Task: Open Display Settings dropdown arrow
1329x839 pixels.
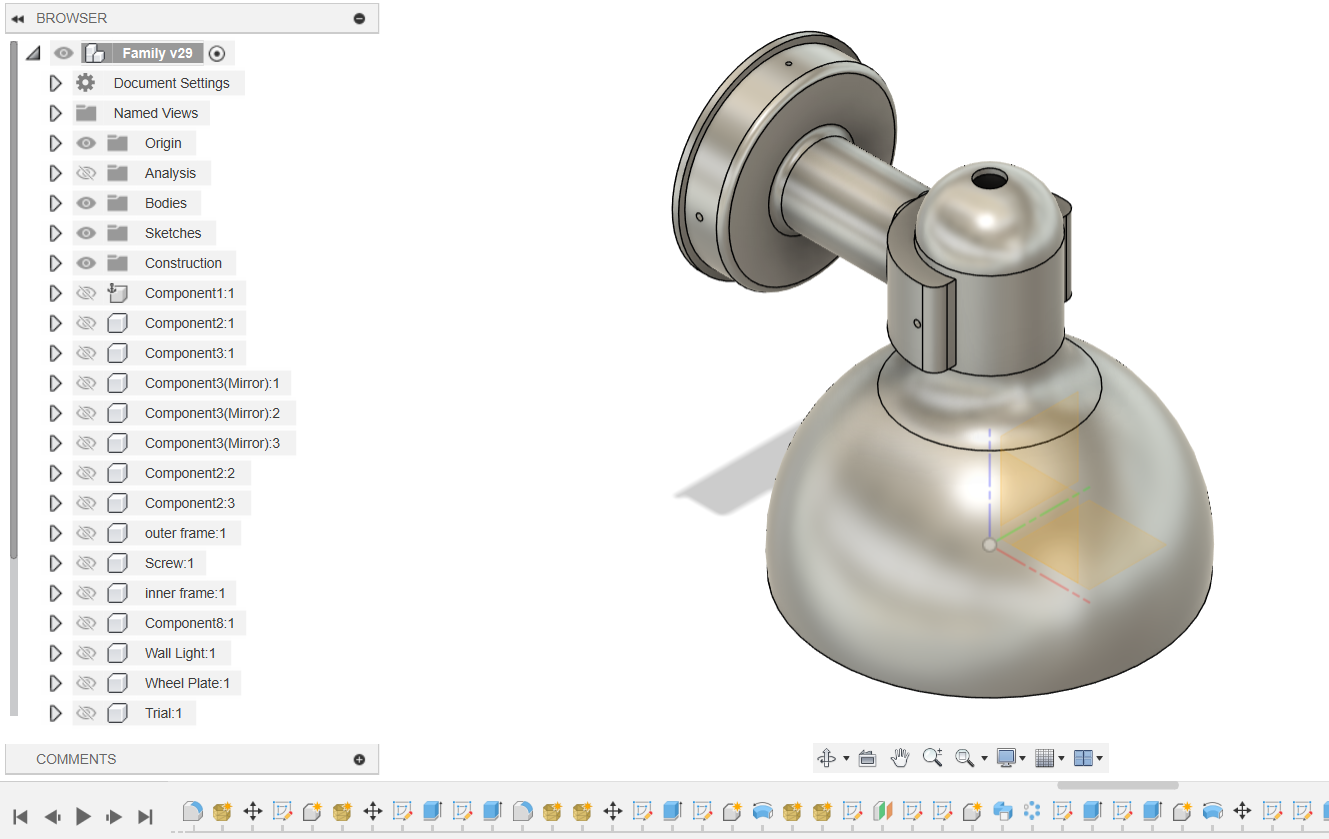Action: pyautogui.click(x=1022, y=759)
